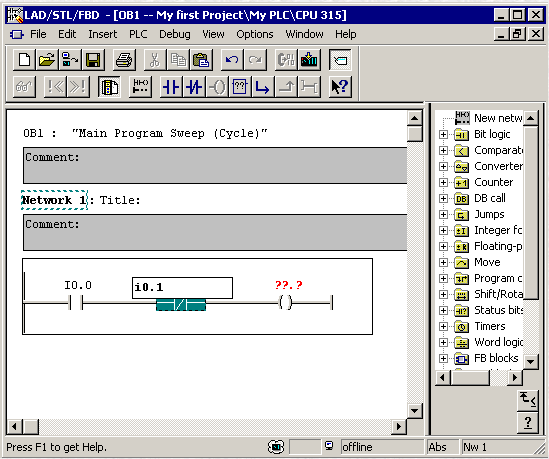Click the Network 1 comment box

pyautogui.click(x=215, y=232)
